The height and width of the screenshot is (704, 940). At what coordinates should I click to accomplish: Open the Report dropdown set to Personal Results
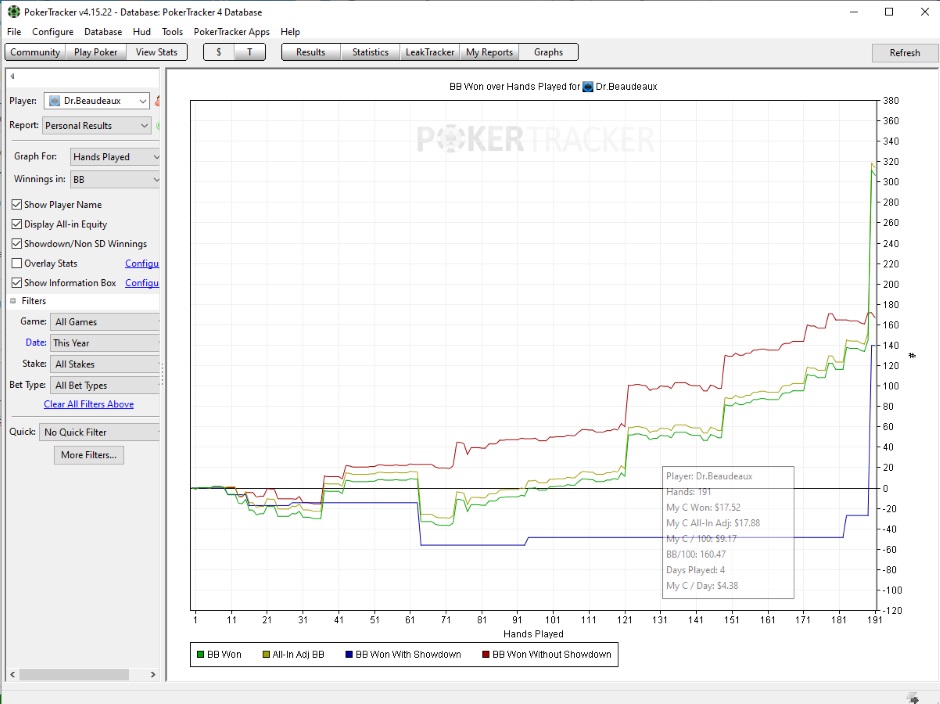[x=97, y=125]
